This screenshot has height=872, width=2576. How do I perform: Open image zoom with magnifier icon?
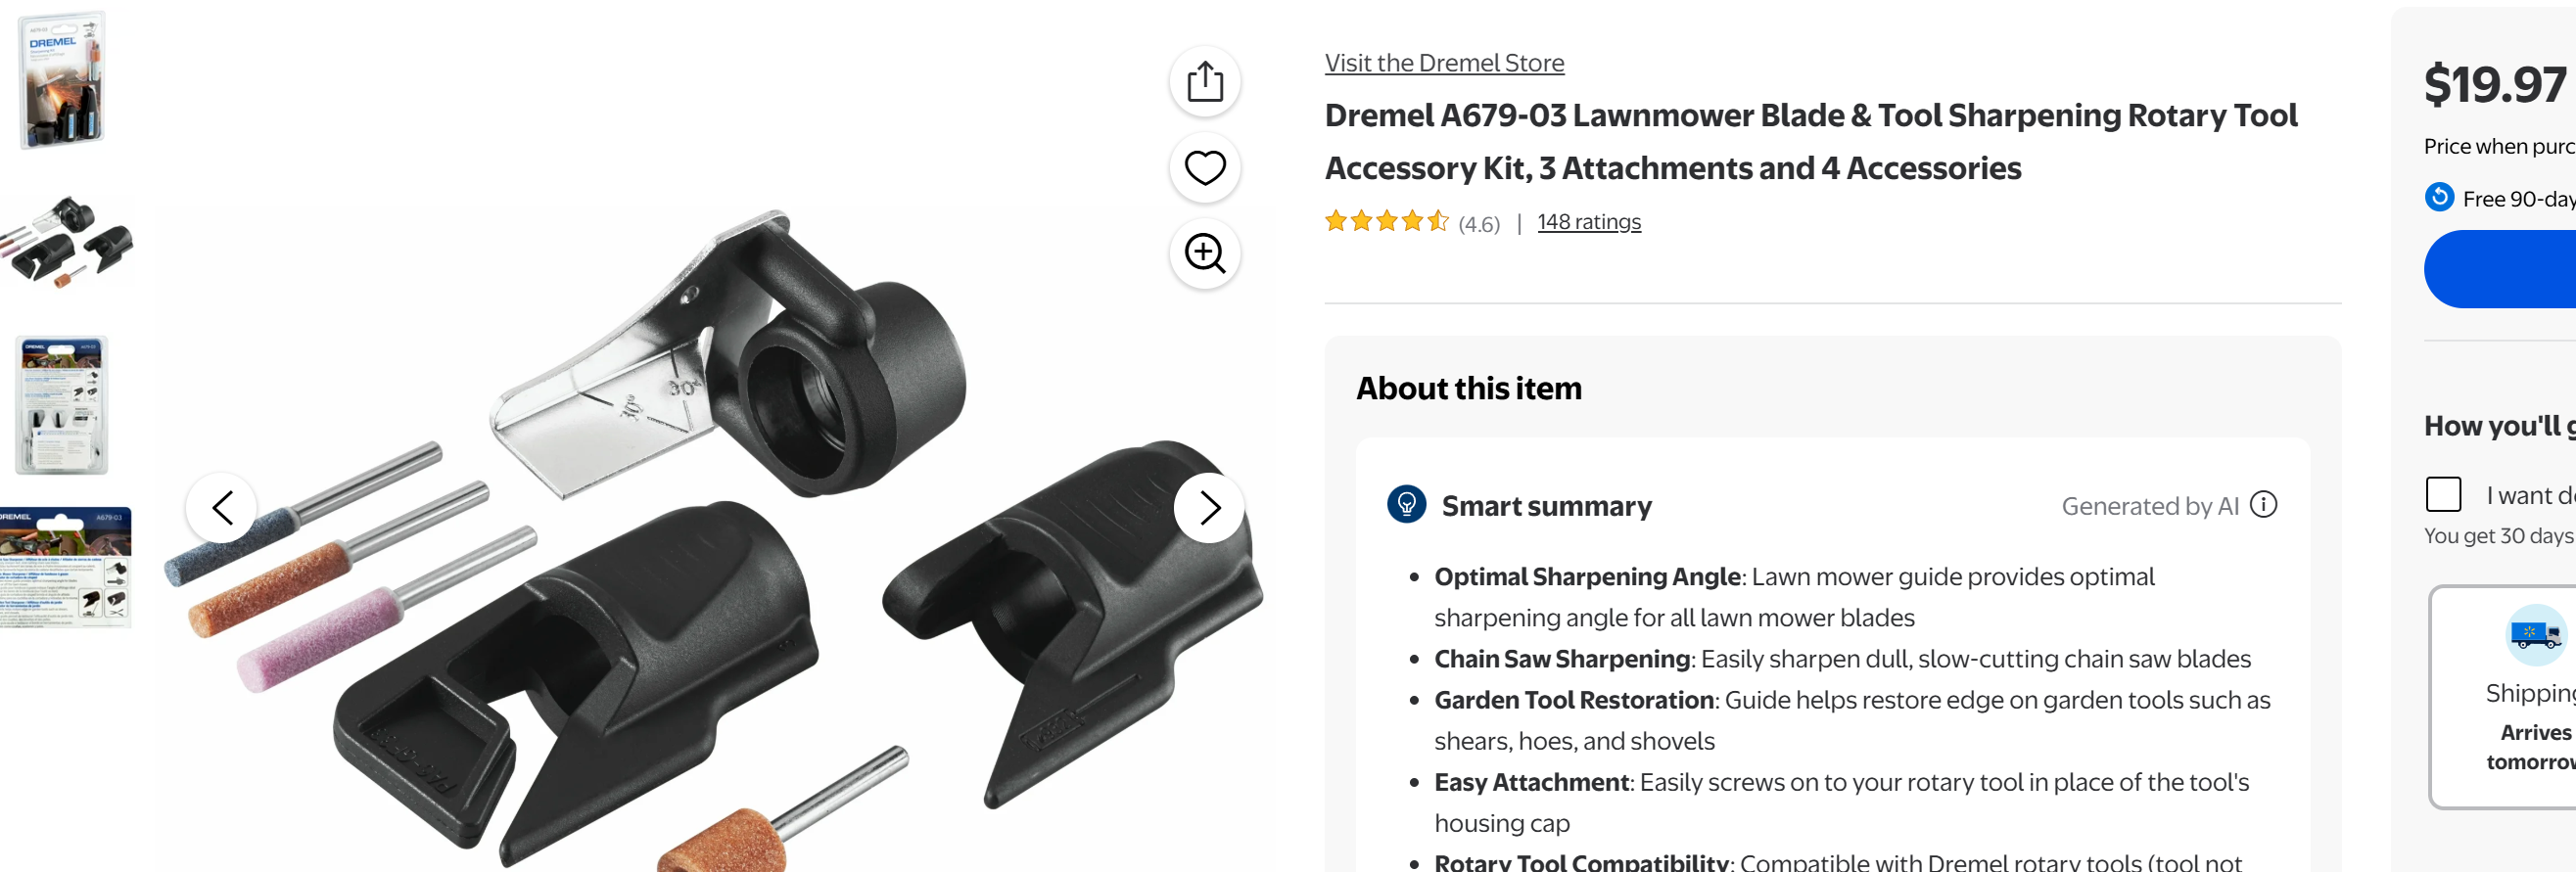(x=1205, y=254)
